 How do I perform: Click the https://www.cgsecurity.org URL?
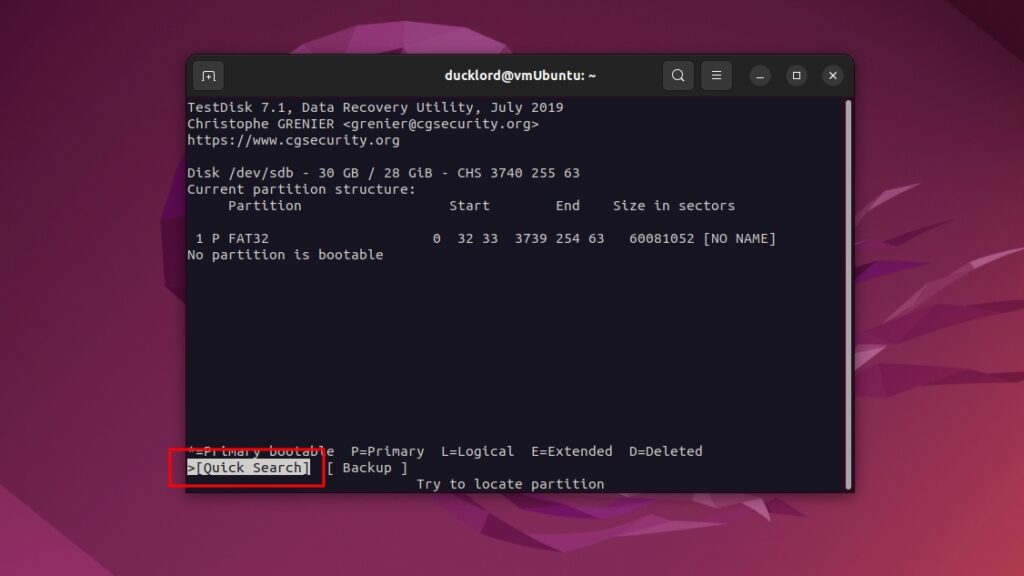(293, 140)
